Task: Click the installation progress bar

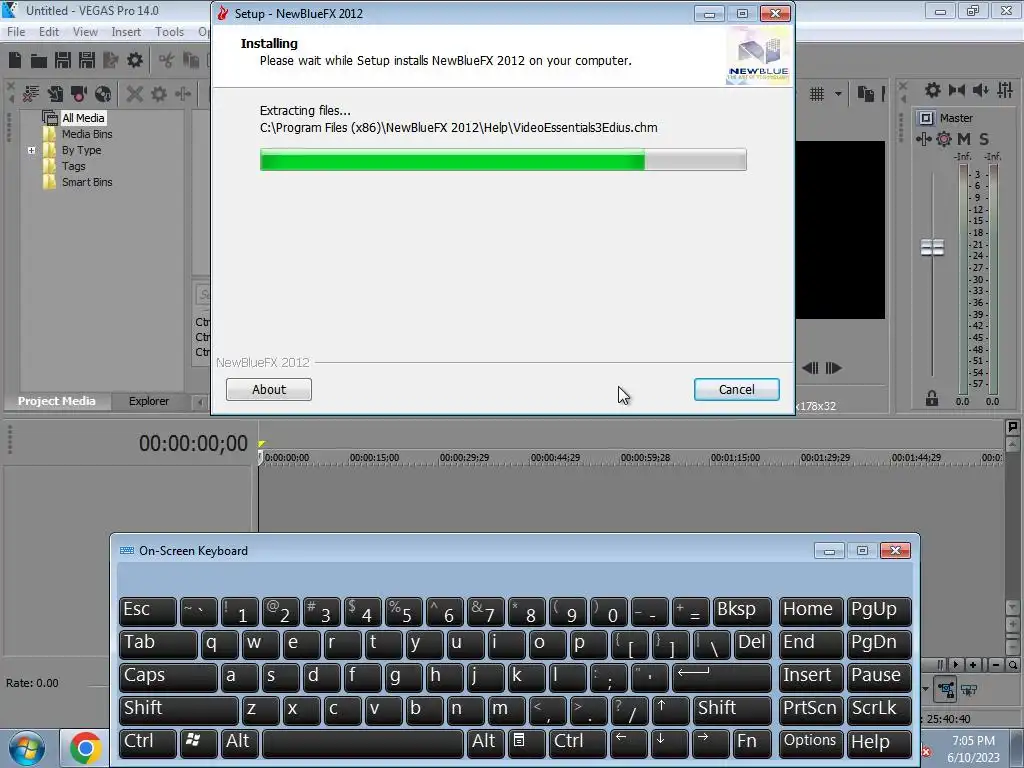Action: point(503,159)
